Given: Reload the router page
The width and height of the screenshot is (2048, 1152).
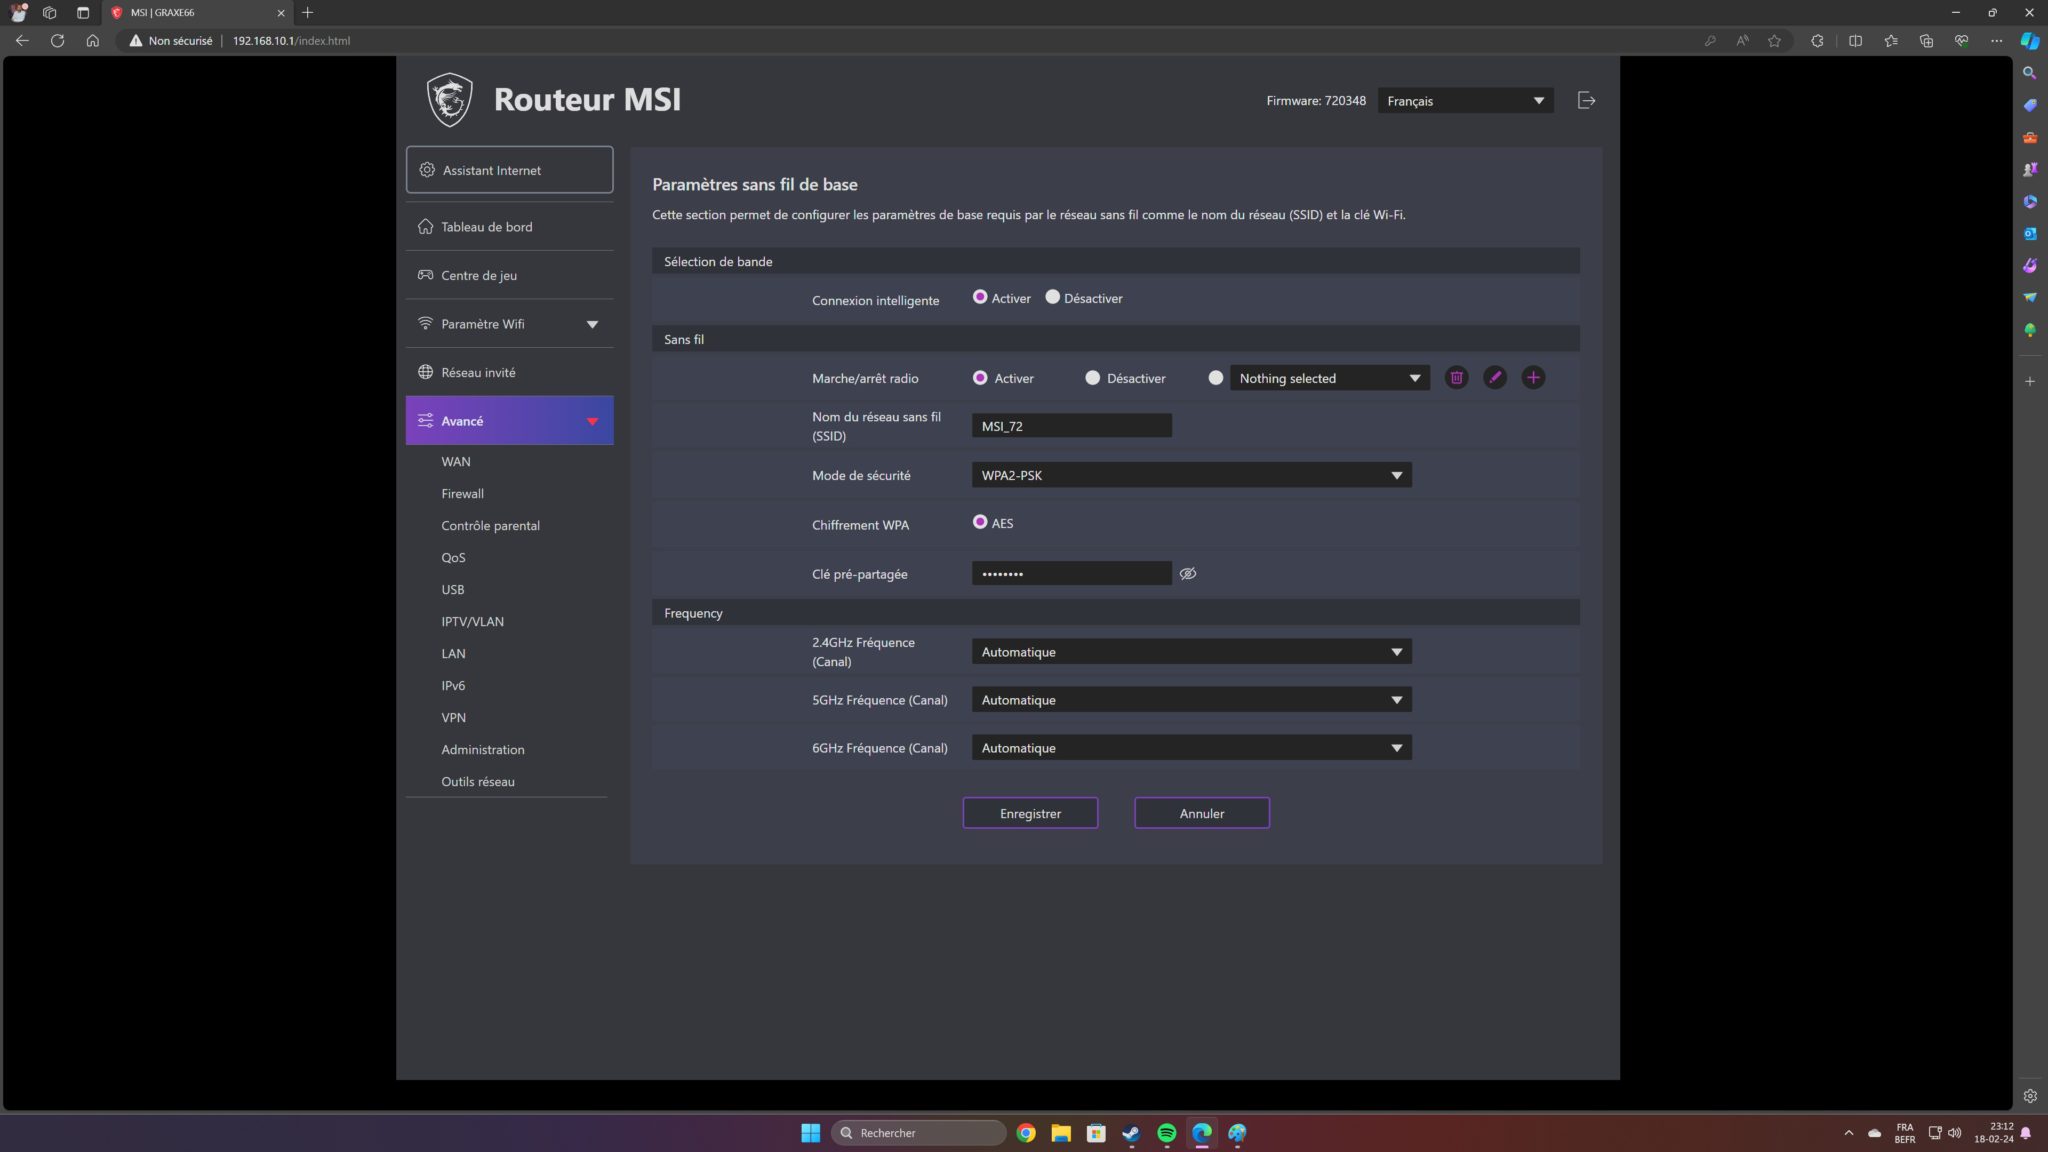Looking at the screenshot, I should coord(57,41).
